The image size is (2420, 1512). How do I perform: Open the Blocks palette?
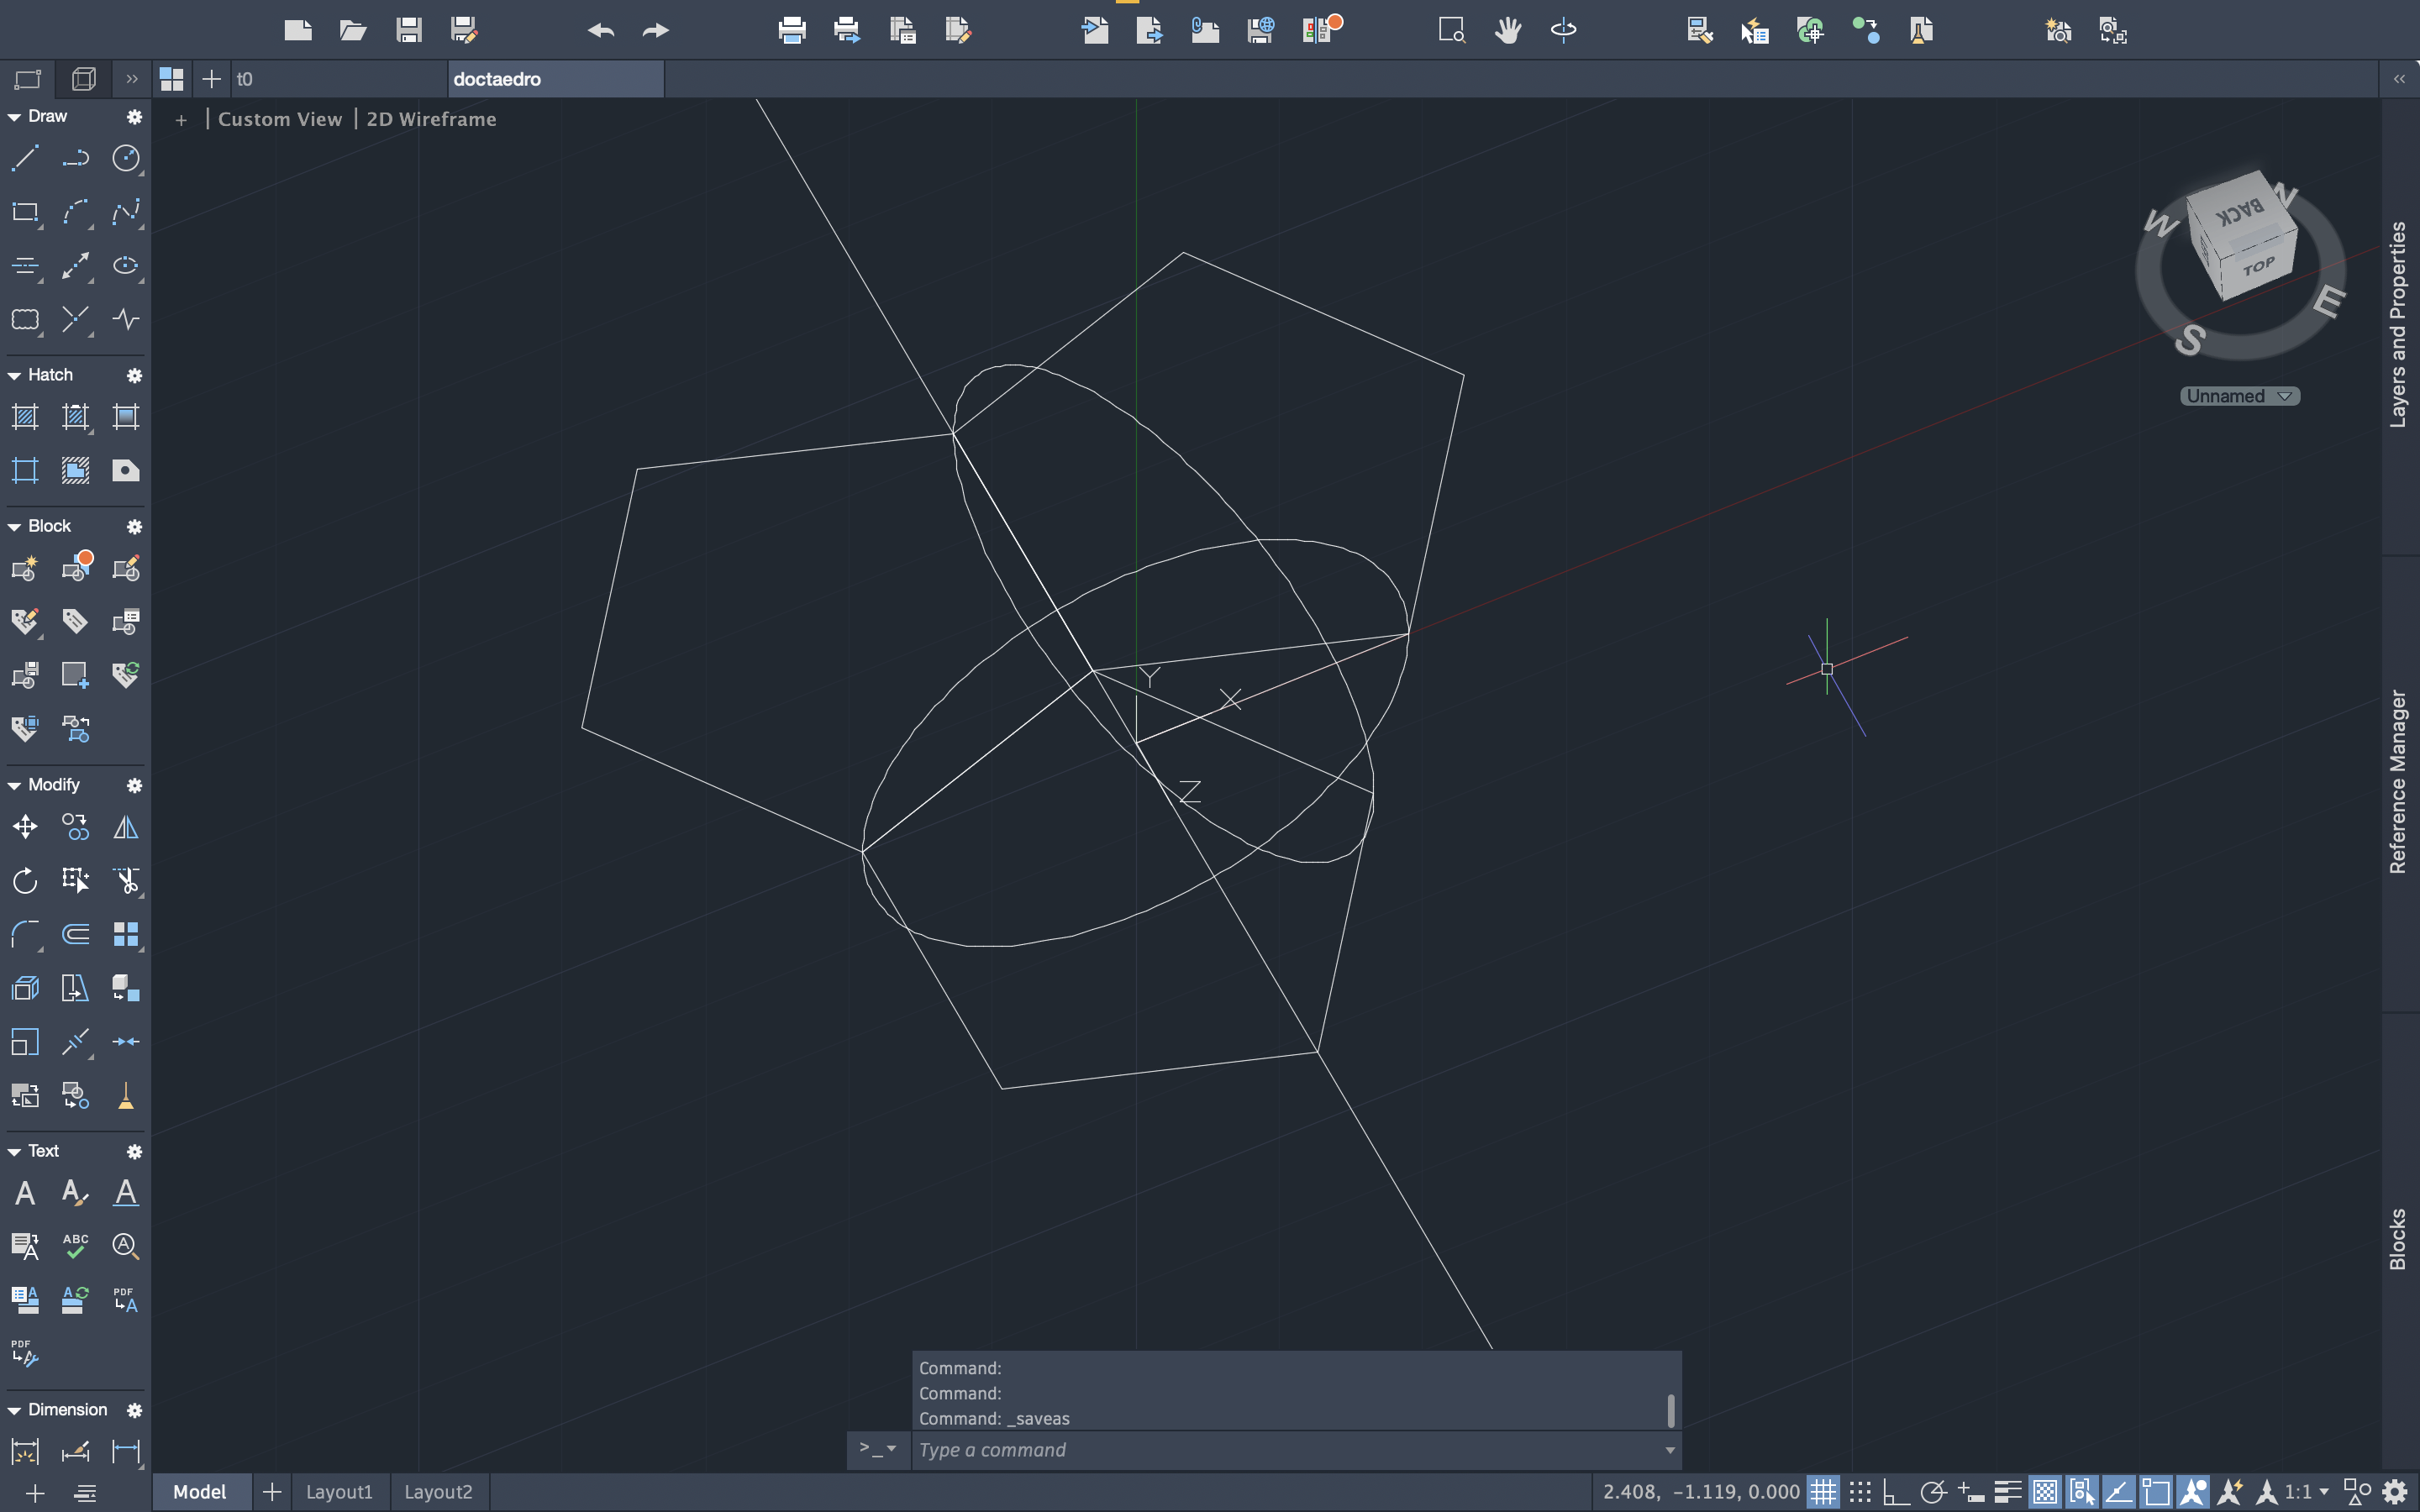click(x=2398, y=1240)
